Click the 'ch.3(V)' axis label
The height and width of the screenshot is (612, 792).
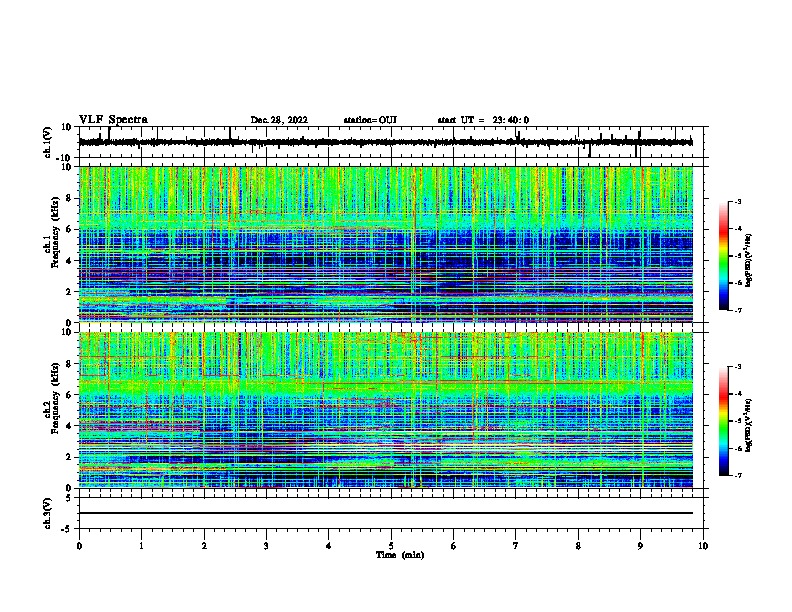(48, 513)
